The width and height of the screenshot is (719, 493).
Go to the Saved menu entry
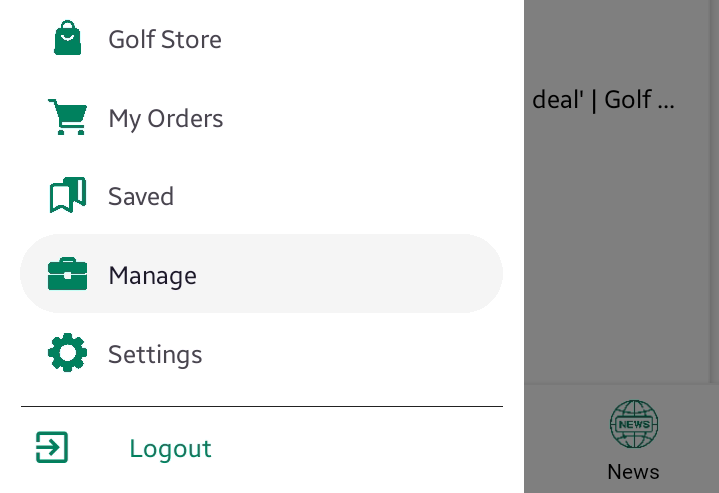[x=141, y=197]
